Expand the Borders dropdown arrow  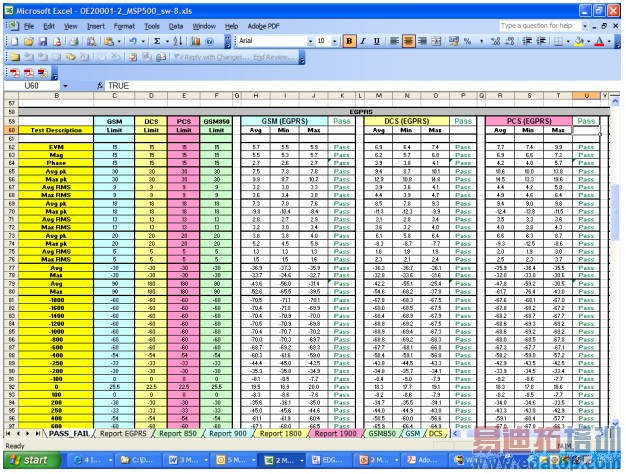coord(568,41)
